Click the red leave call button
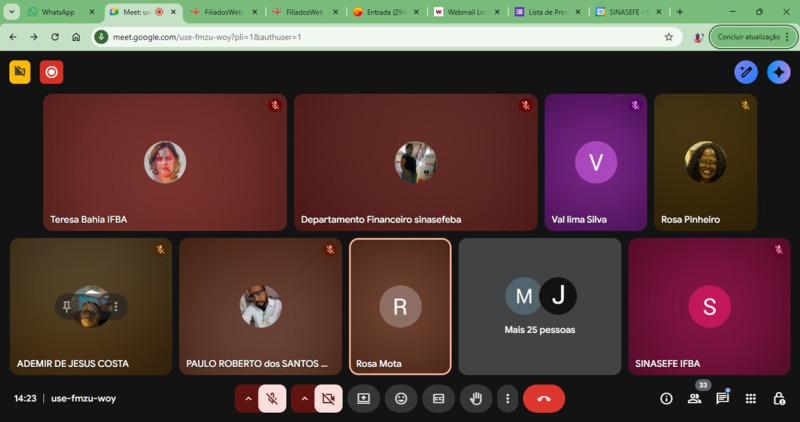Viewport: 800px width, 422px height. [543, 398]
